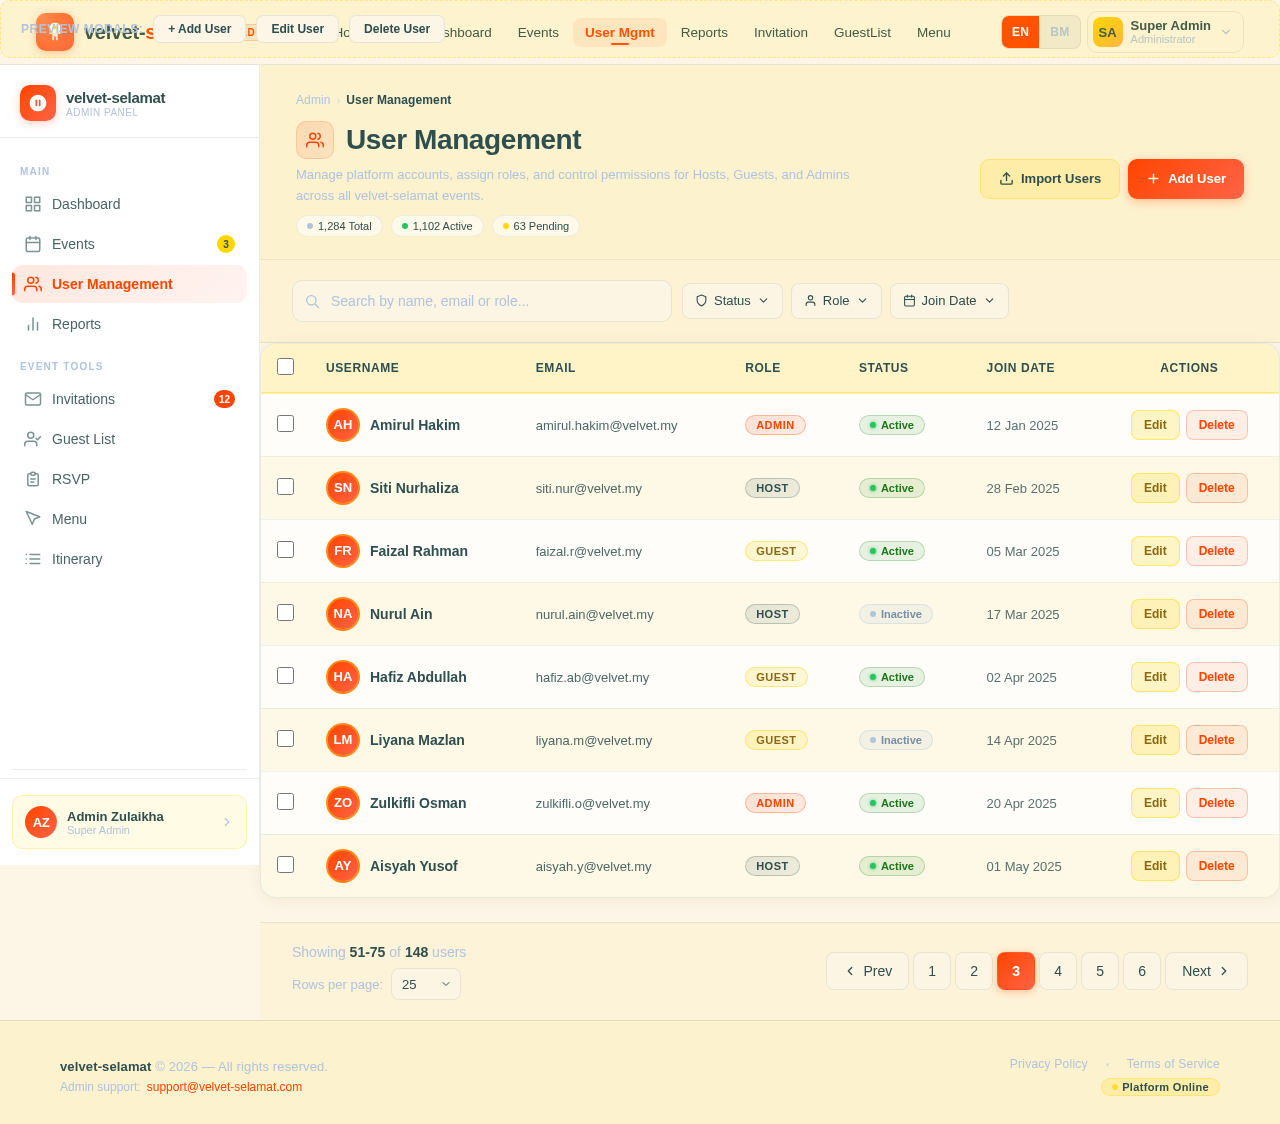Open the rows per page selector

[425, 984]
